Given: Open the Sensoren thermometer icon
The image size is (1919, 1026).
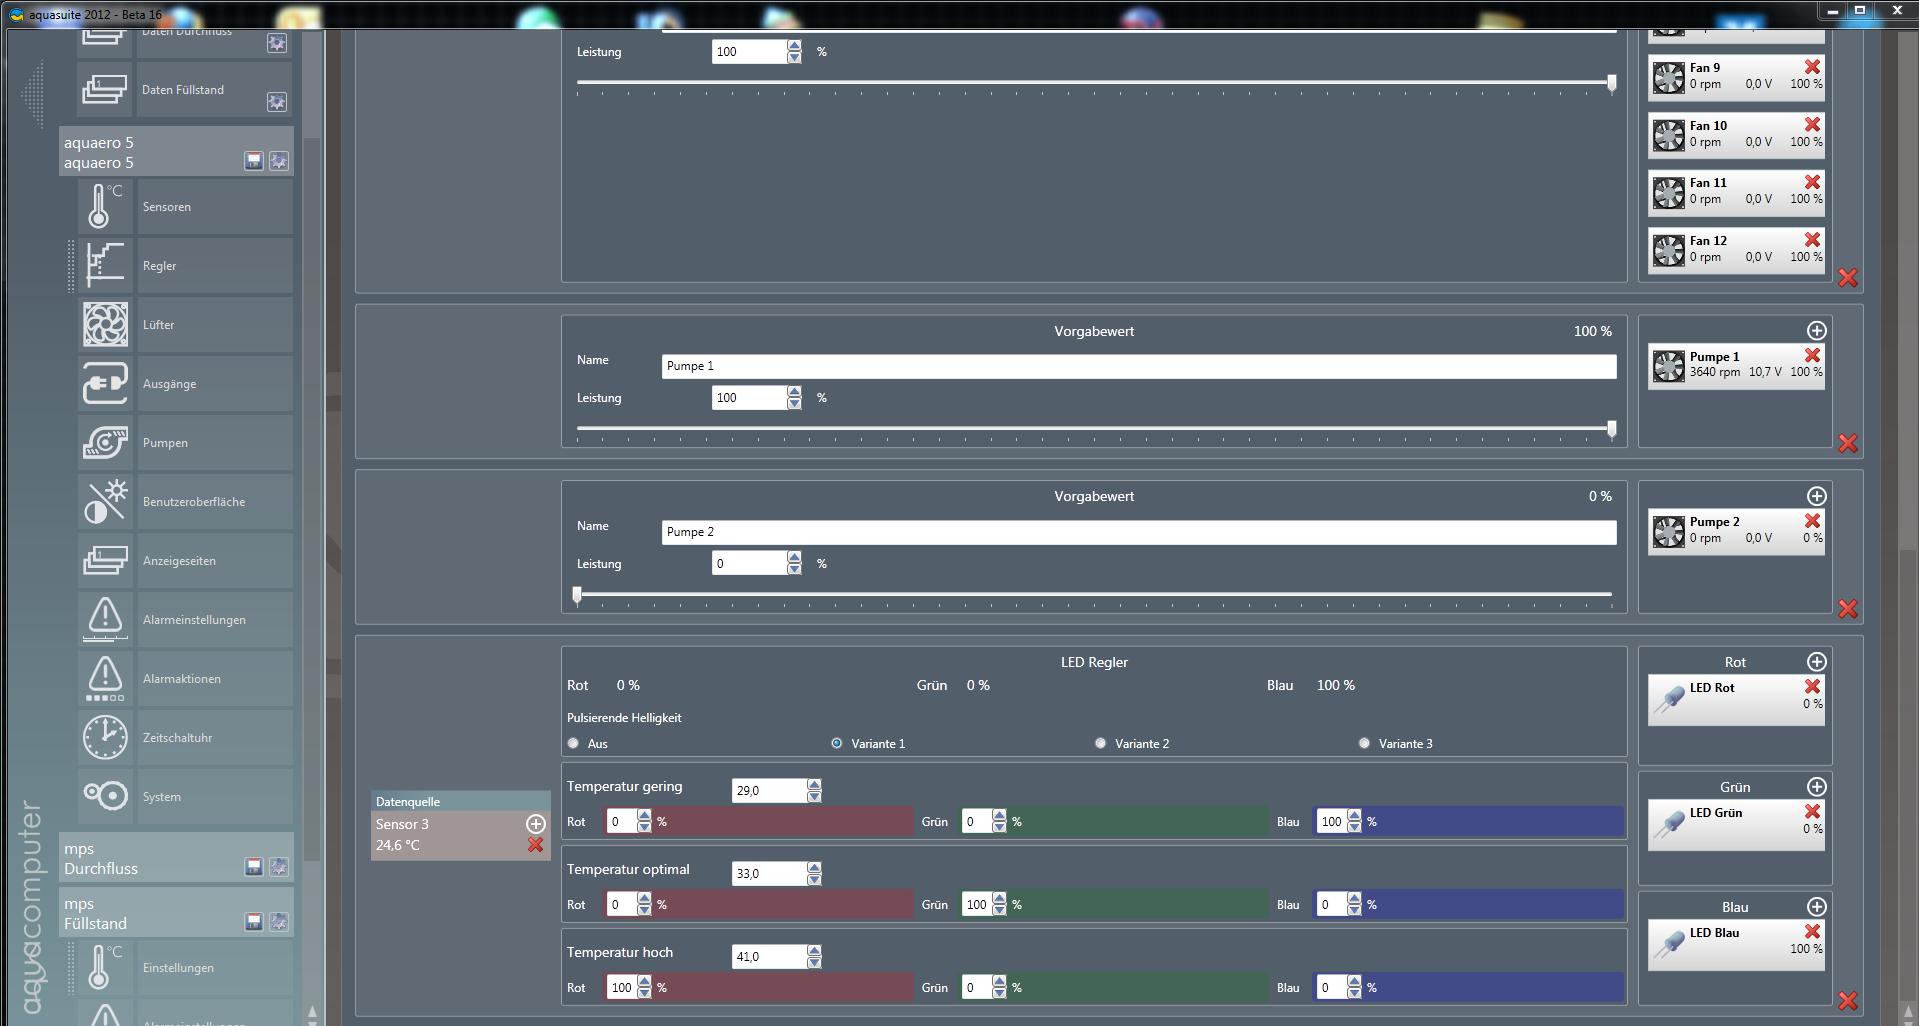Looking at the screenshot, I should [x=104, y=206].
